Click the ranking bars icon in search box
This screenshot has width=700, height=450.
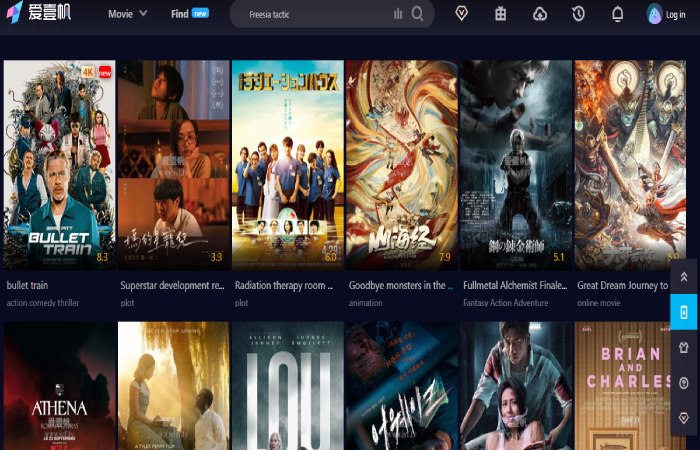tap(398, 14)
